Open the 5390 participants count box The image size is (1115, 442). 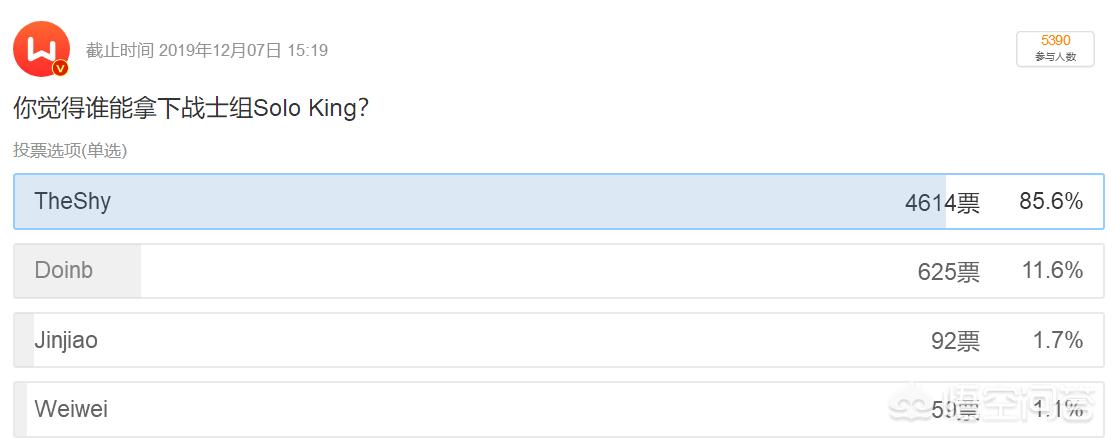(x=1055, y=48)
